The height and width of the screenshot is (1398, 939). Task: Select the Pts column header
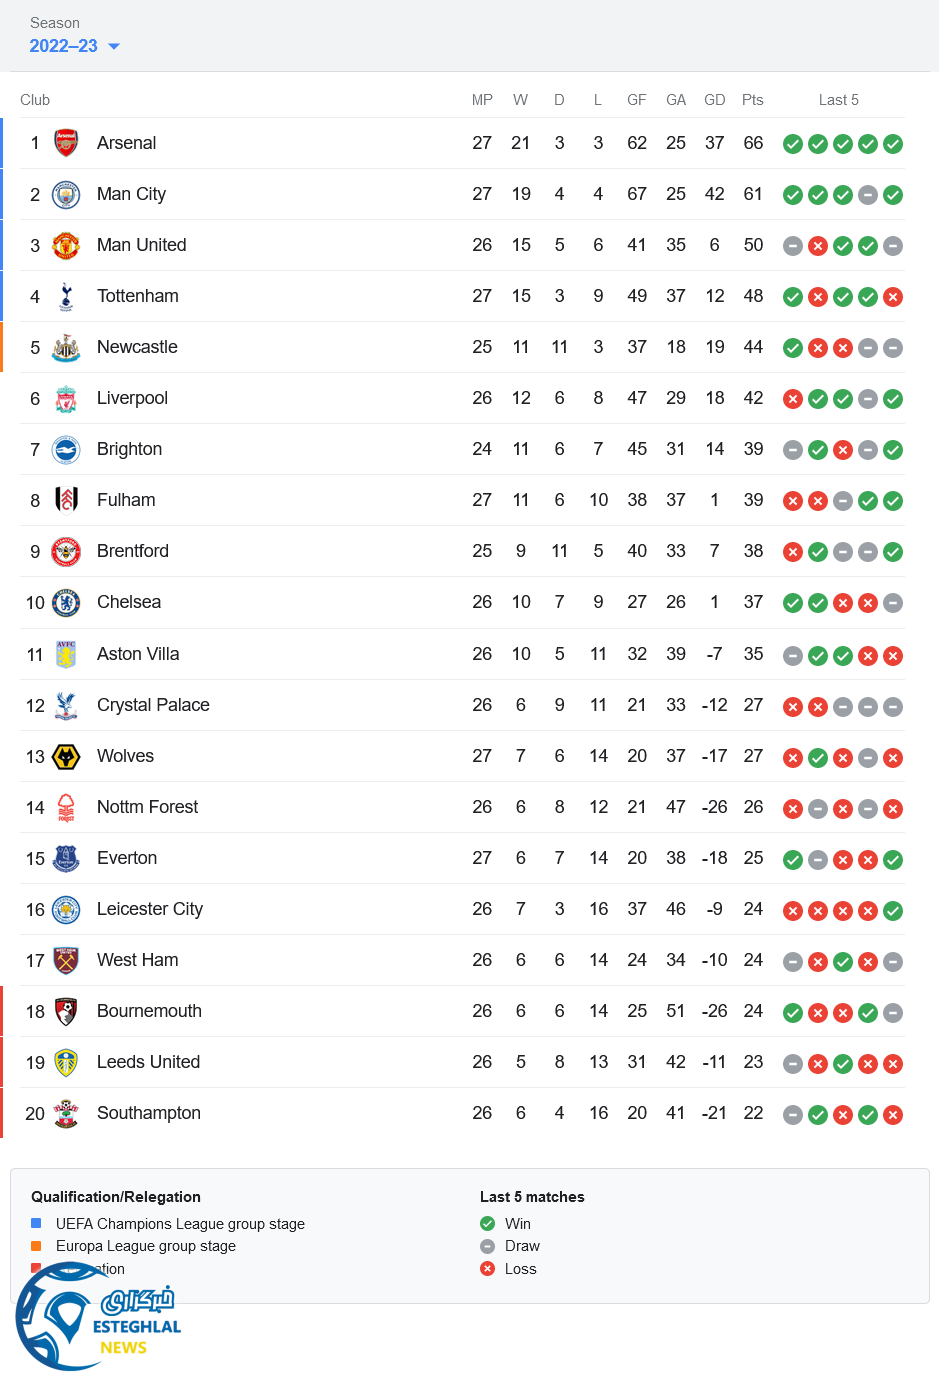click(753, 100)
